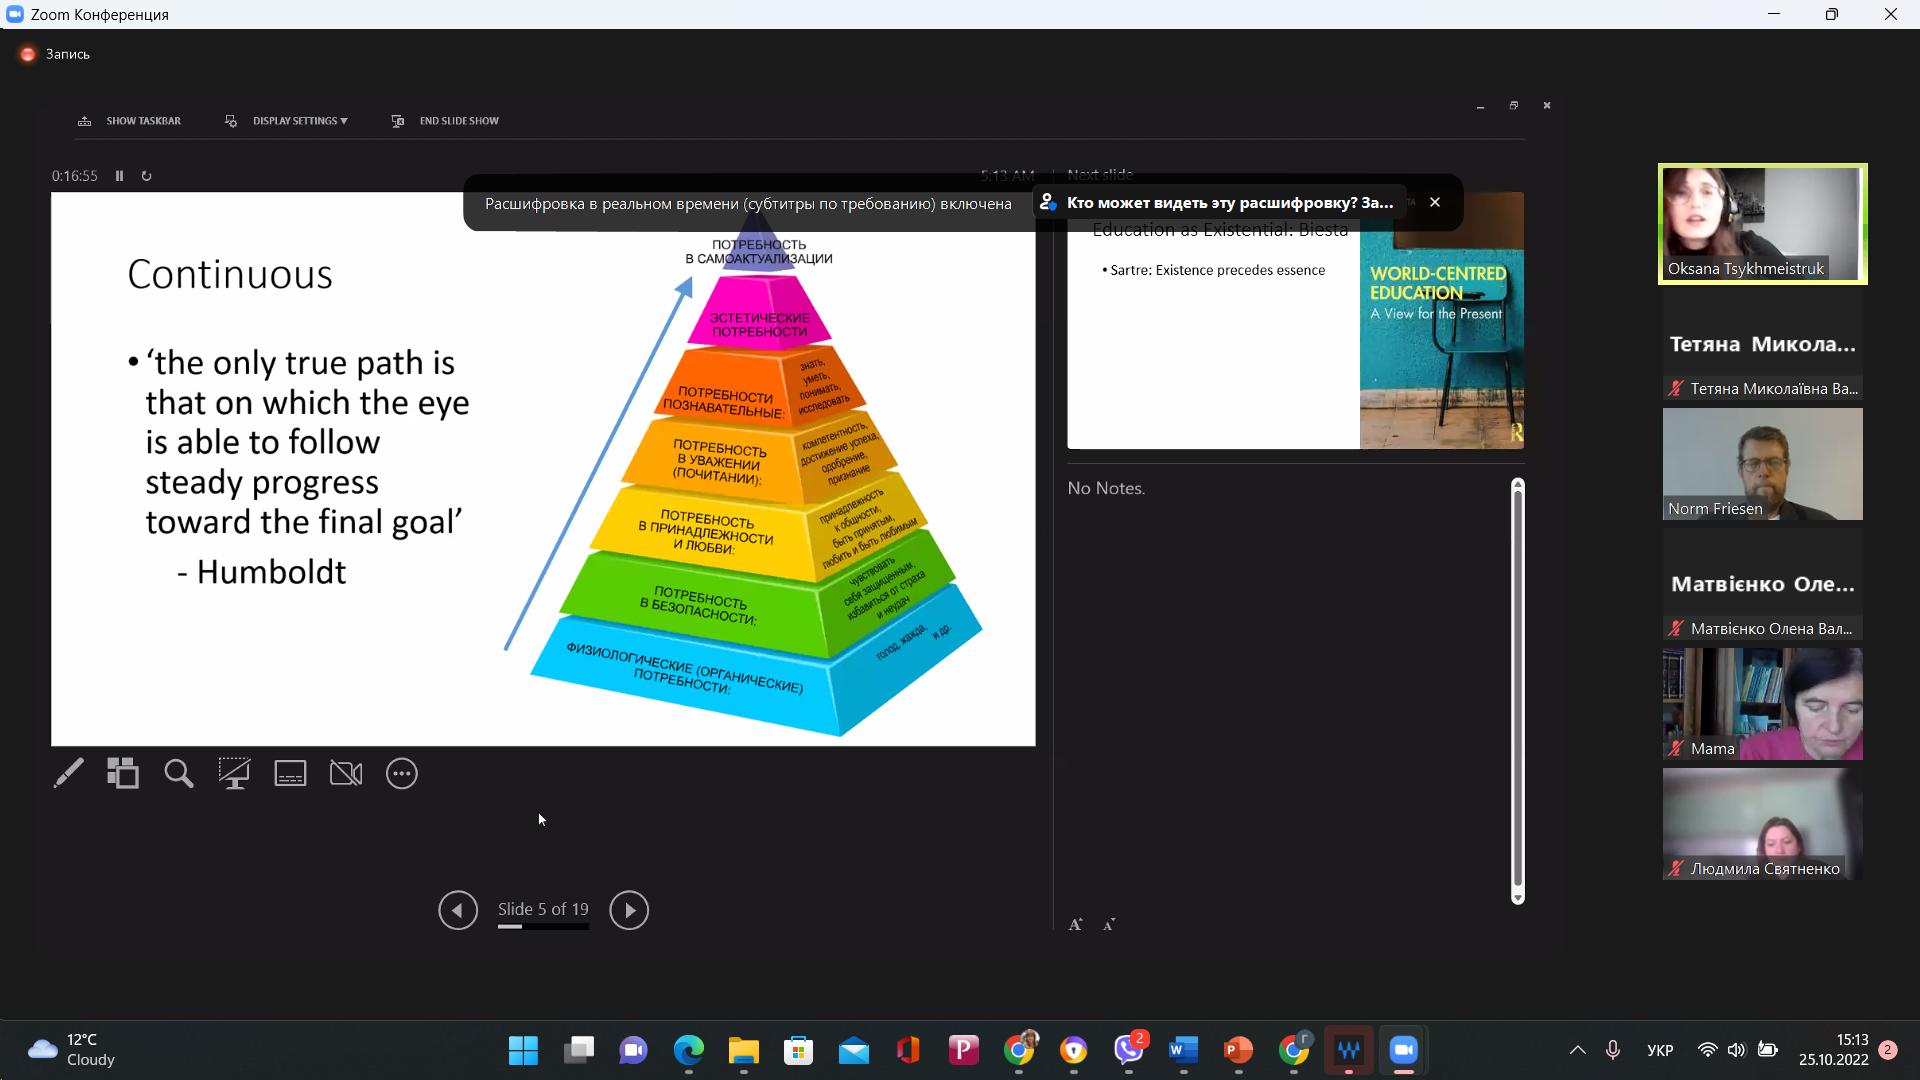Viewport: 1920px width, 1080px height.
Task: Toggle subtitles icon in presenter view
Action: pos(290,773)
